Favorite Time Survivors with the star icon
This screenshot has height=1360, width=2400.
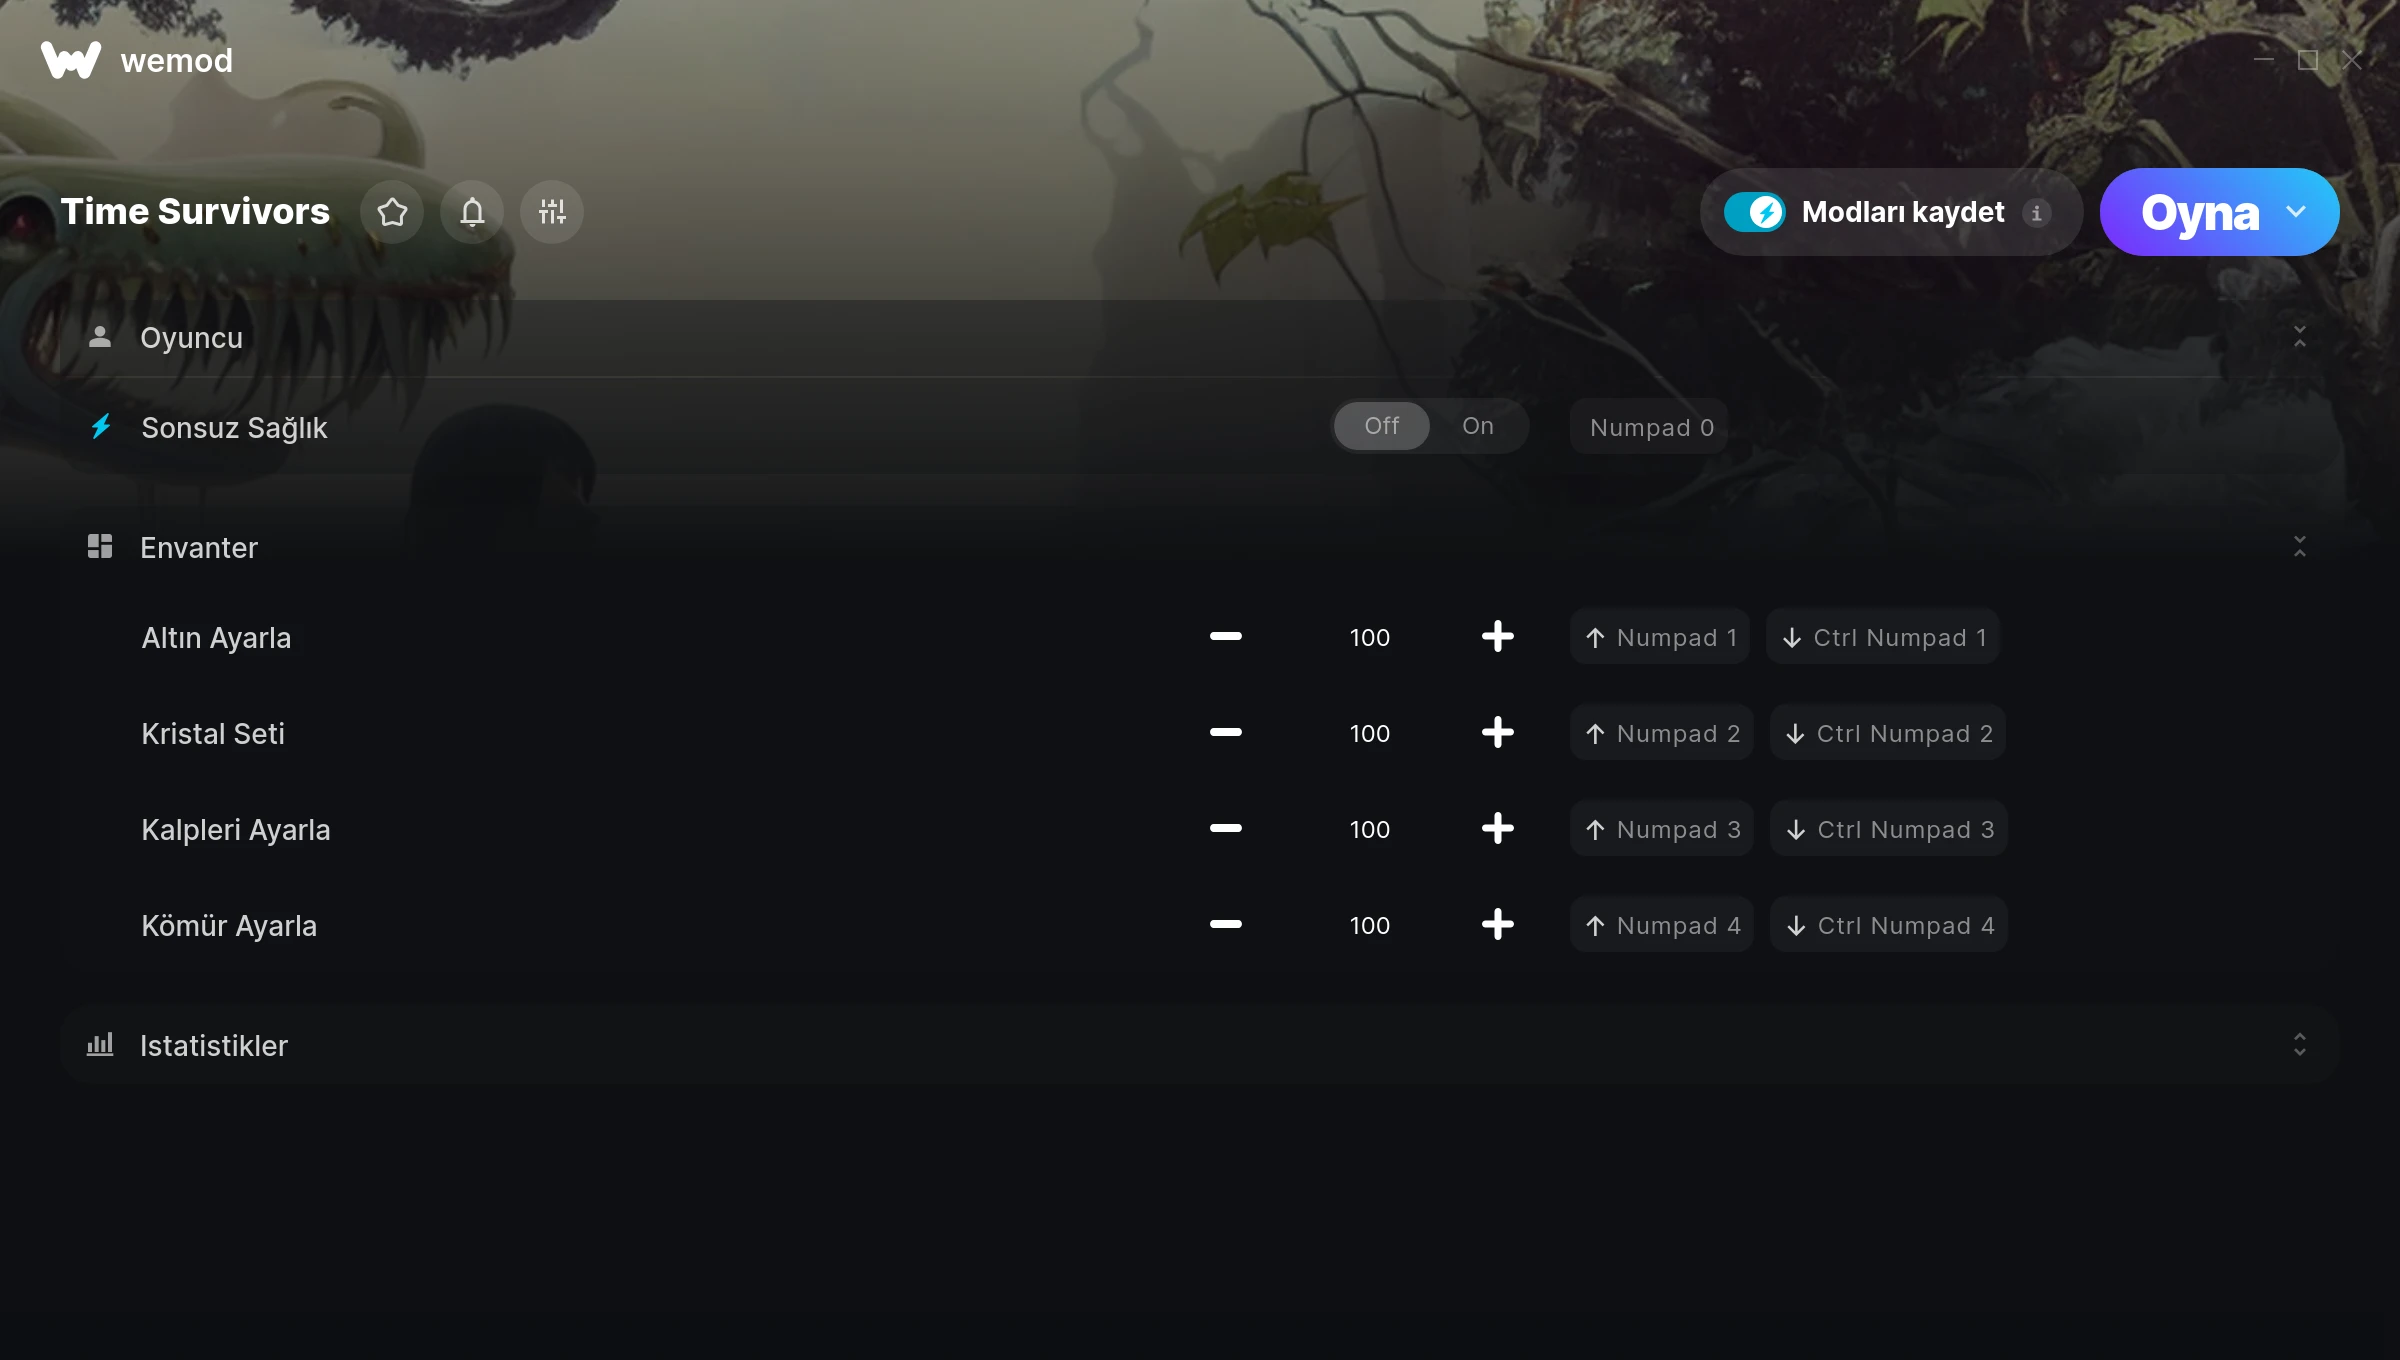click(x=392, y=212)
